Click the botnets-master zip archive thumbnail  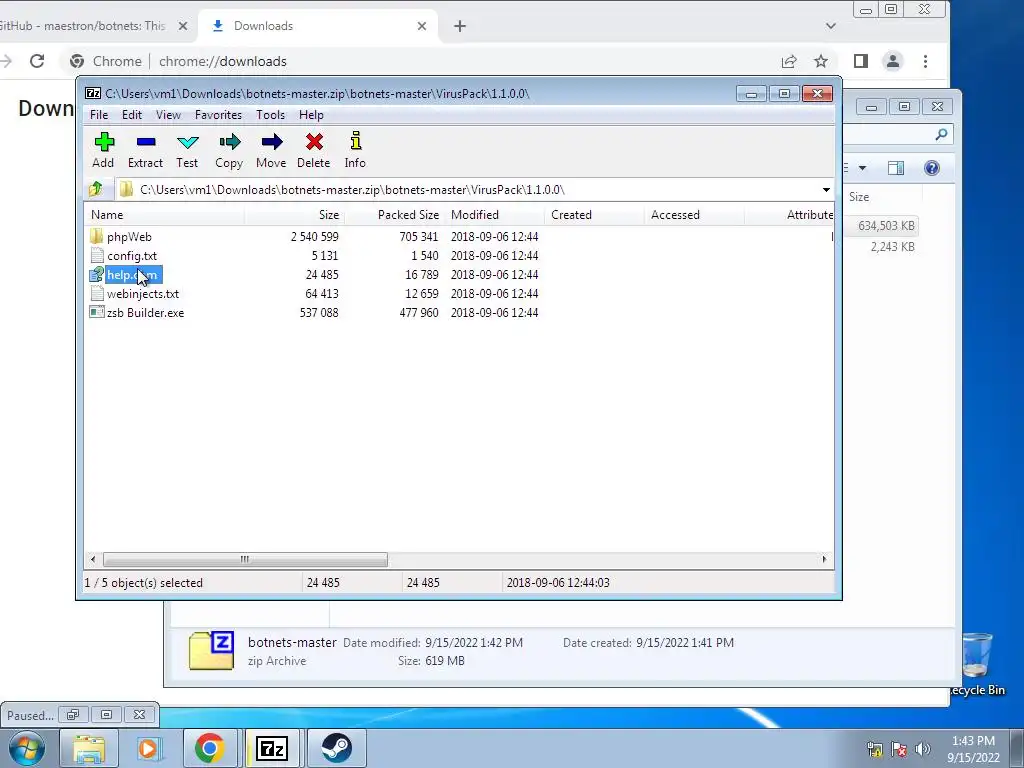pos(211,650)
